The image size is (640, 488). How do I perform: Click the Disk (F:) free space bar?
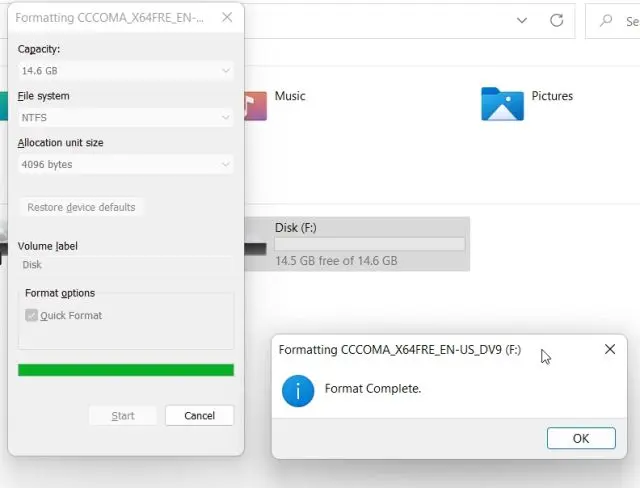[369, 244]
